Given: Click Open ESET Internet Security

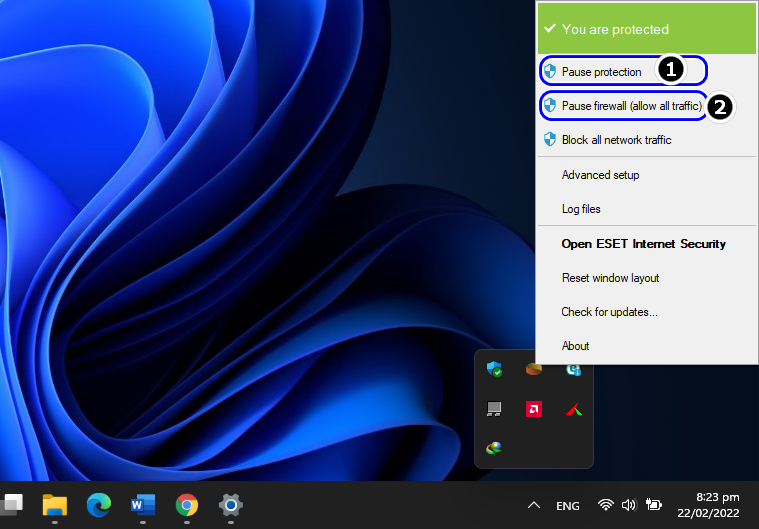Looking at the screenshot, I should [647, 243].
